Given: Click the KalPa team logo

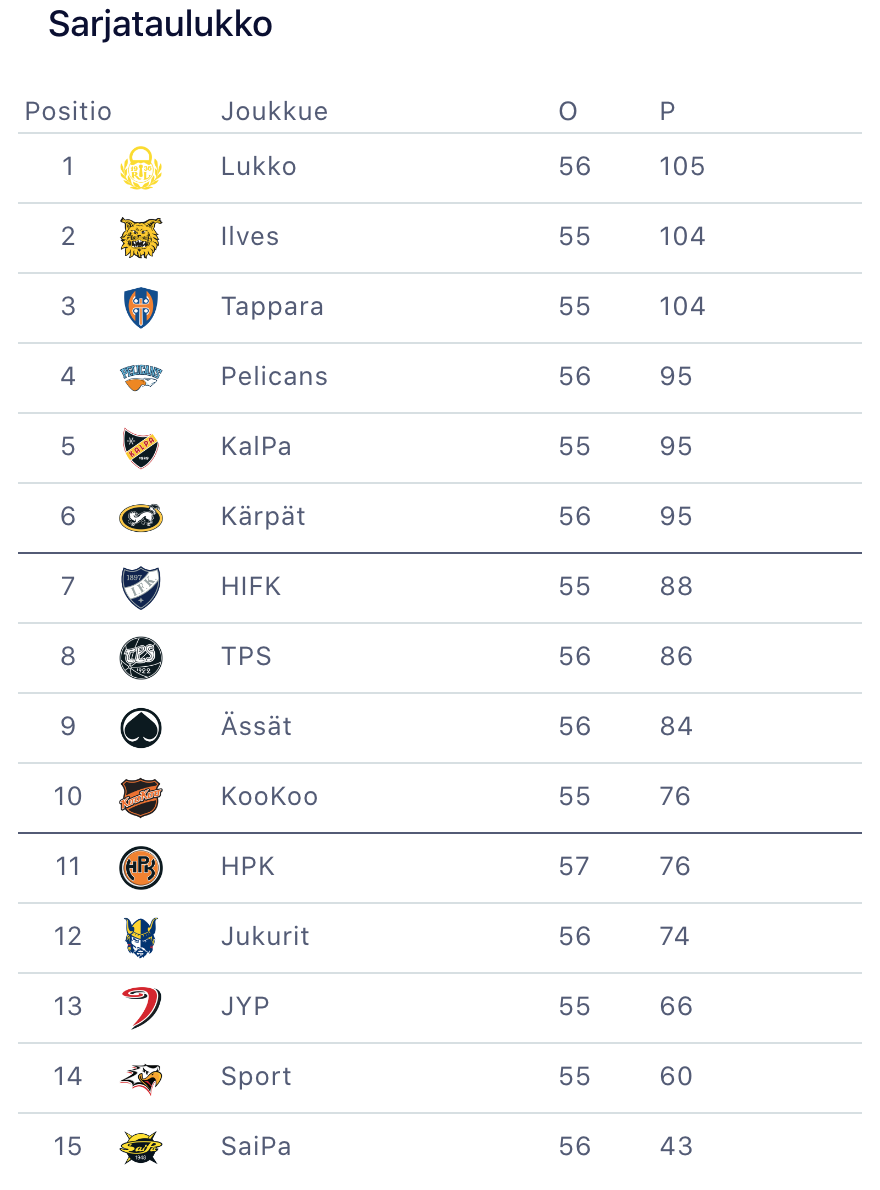Looking at the screenshot, I should (x=140, y=447).
